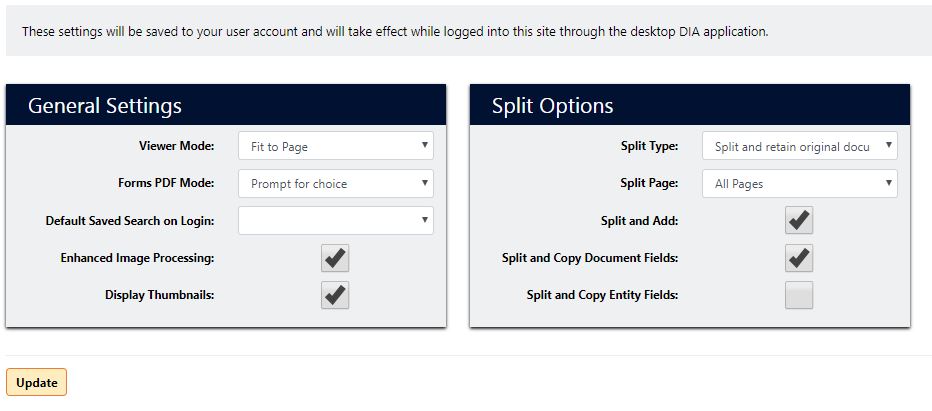Uncheck Display Thumbnails checkbox
The width and height of the screenshot is (932, 411).
tap(335, 295)
